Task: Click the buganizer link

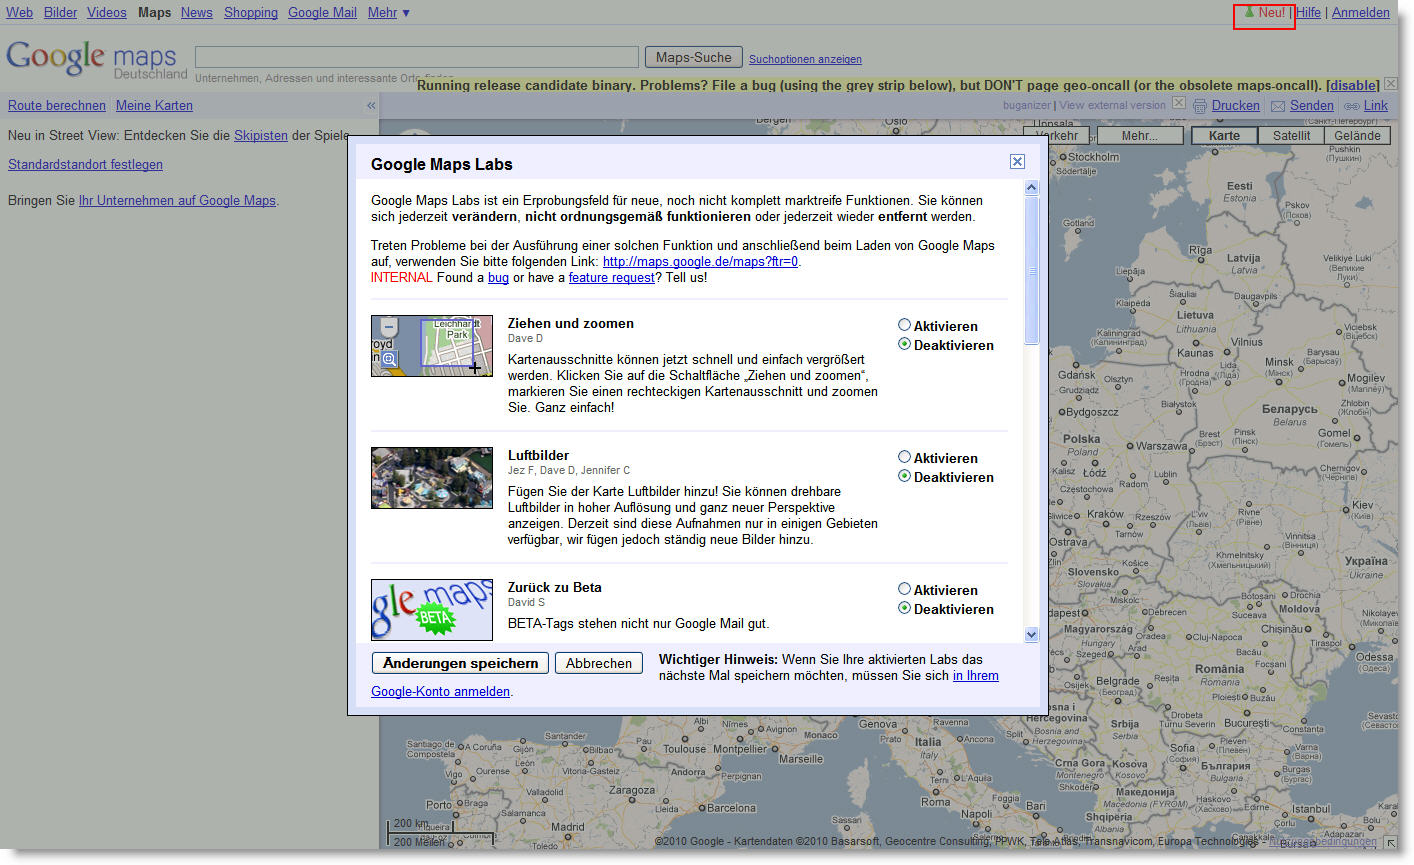Action: [1027, 105]
